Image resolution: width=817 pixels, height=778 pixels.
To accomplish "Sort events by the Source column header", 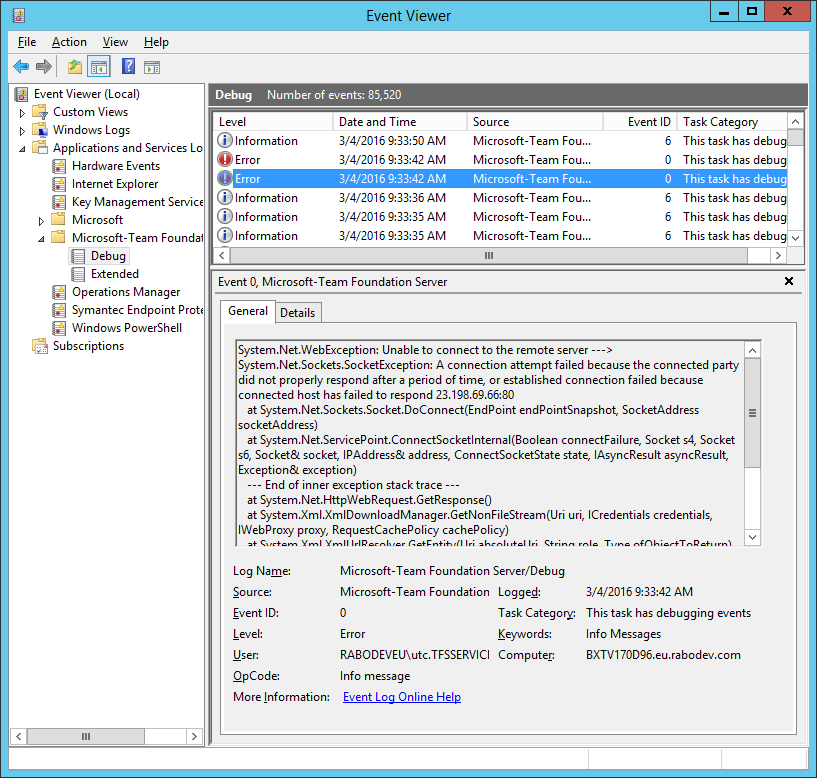I will coord(535,121).
